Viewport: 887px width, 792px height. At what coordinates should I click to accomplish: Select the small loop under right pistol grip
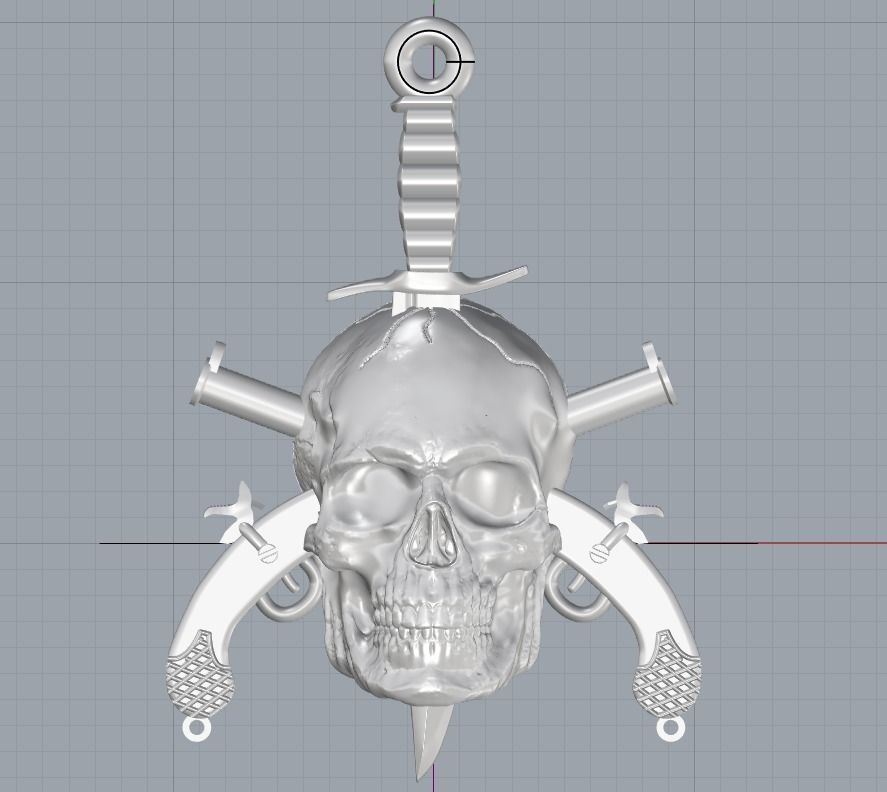[x=671, y=729]
